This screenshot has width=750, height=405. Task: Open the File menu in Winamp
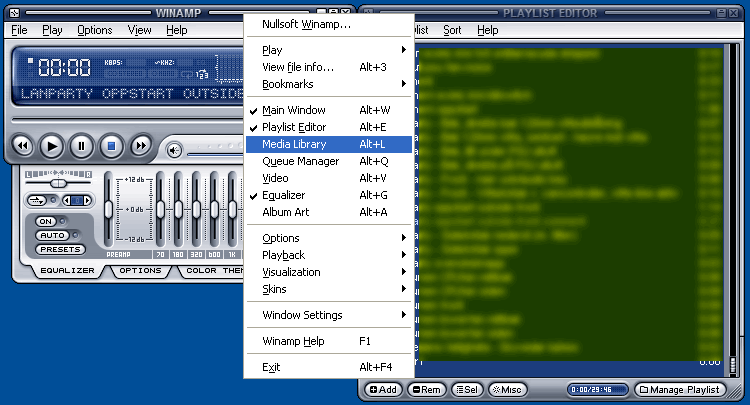pos(19,30)
